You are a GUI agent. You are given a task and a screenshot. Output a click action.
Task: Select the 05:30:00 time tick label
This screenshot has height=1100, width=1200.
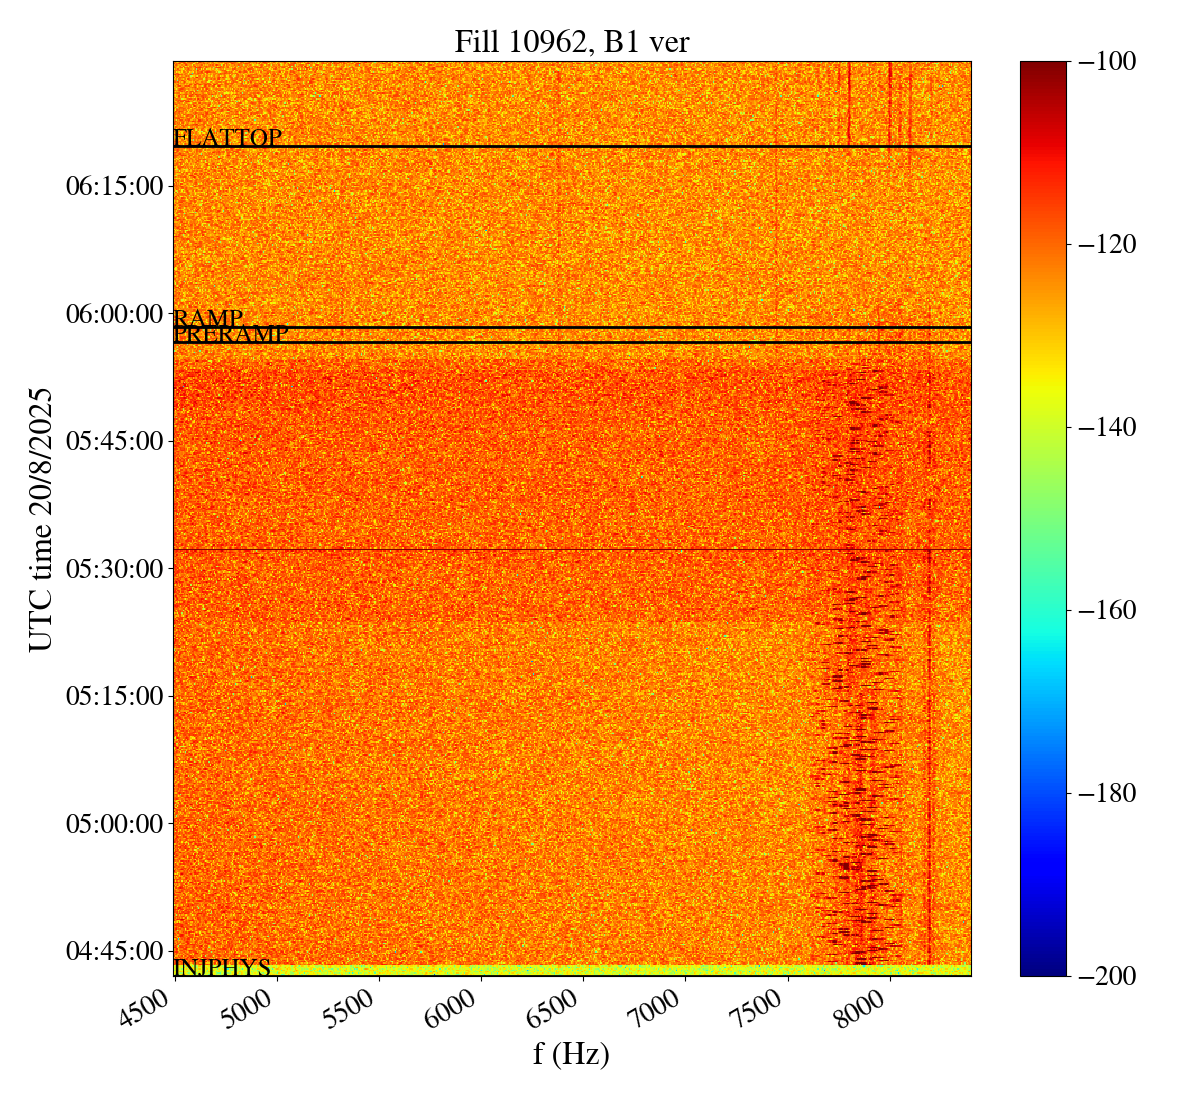113,568
